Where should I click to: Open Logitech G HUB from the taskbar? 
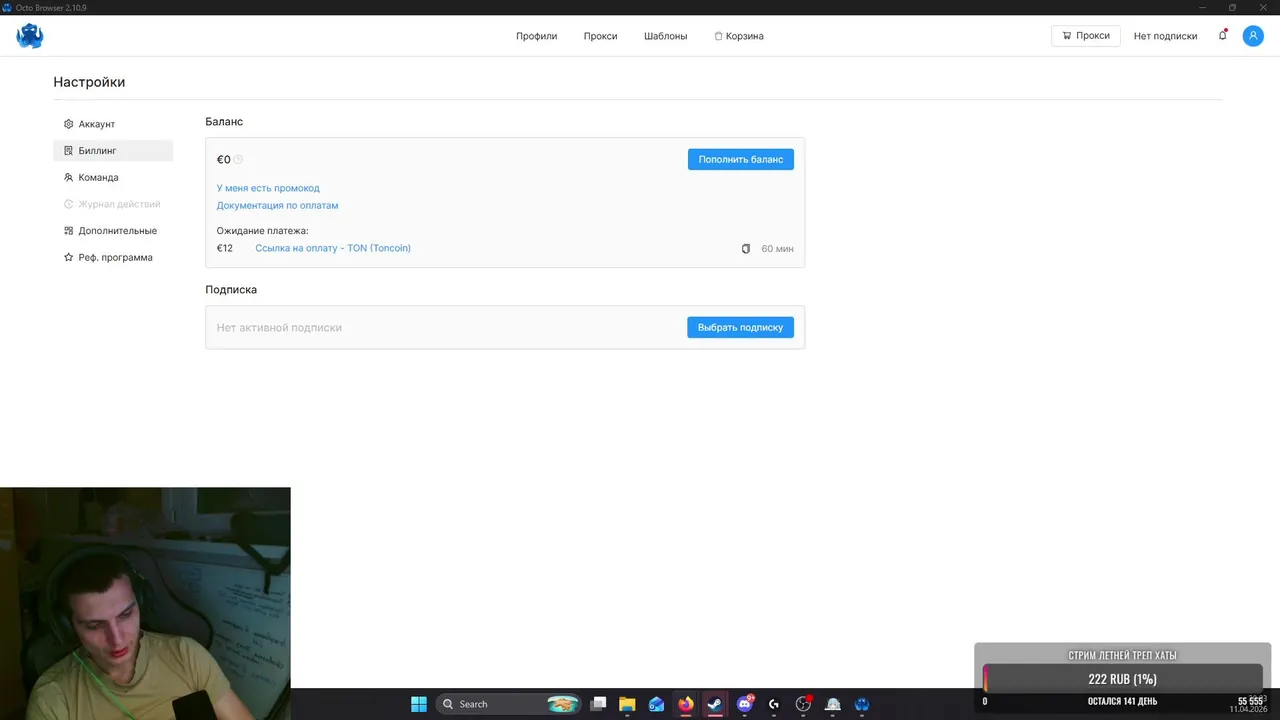click(x=773, y=704)
